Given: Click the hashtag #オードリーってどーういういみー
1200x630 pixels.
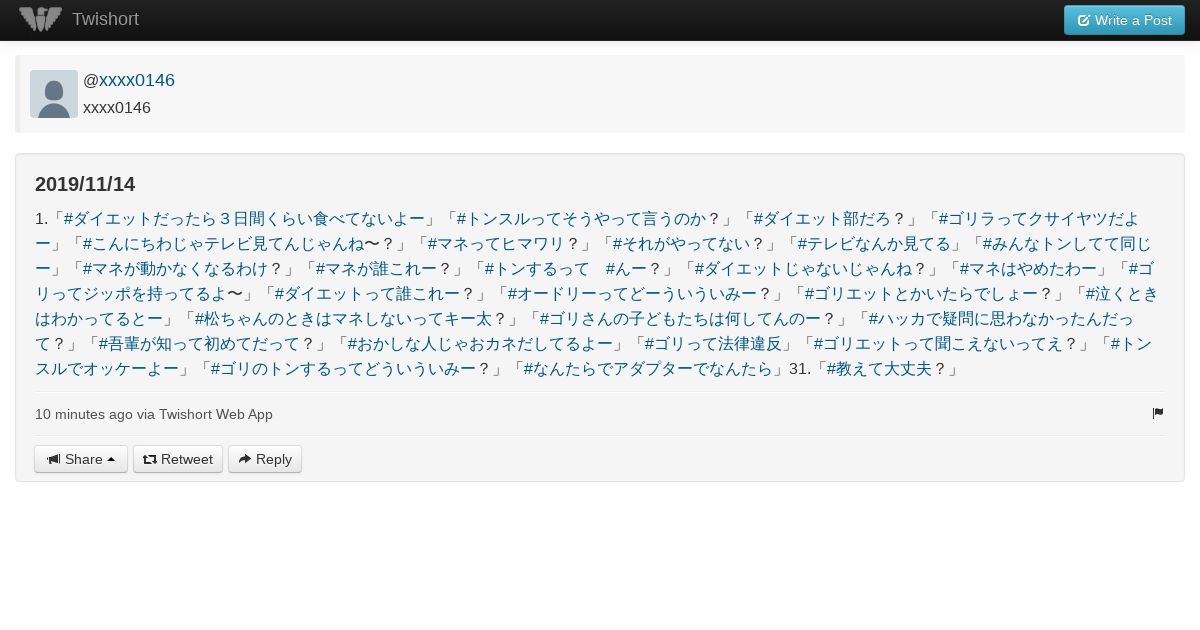Looking at the screenshot, I should [632, 293].
